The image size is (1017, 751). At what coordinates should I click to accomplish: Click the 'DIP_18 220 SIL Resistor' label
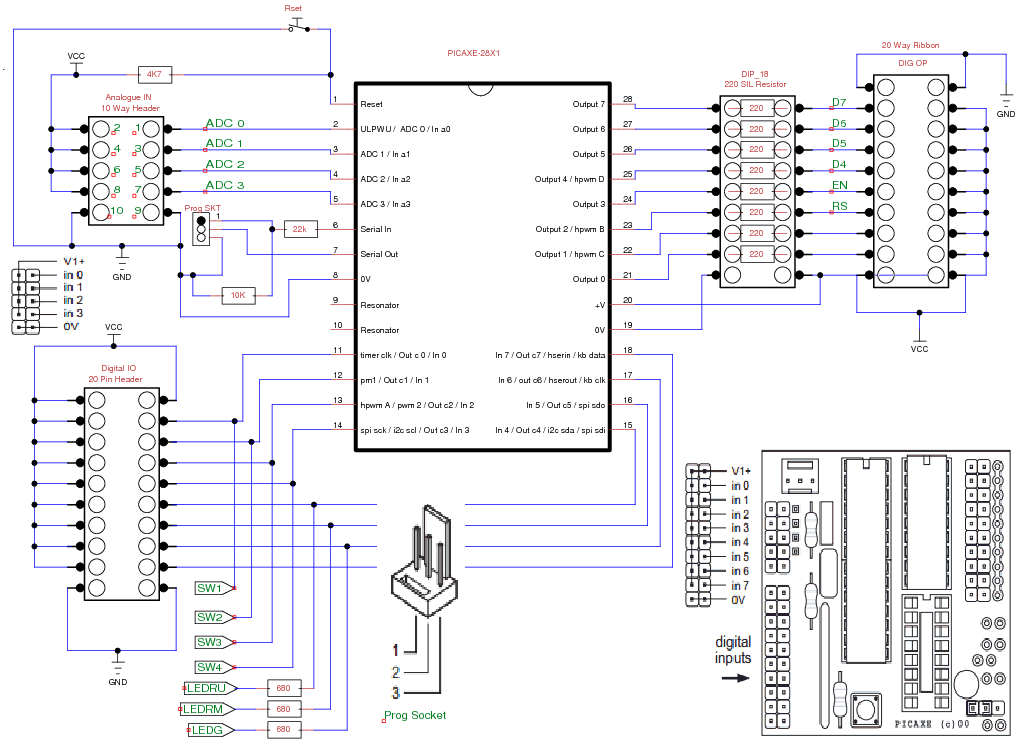(x=755, y=79)
